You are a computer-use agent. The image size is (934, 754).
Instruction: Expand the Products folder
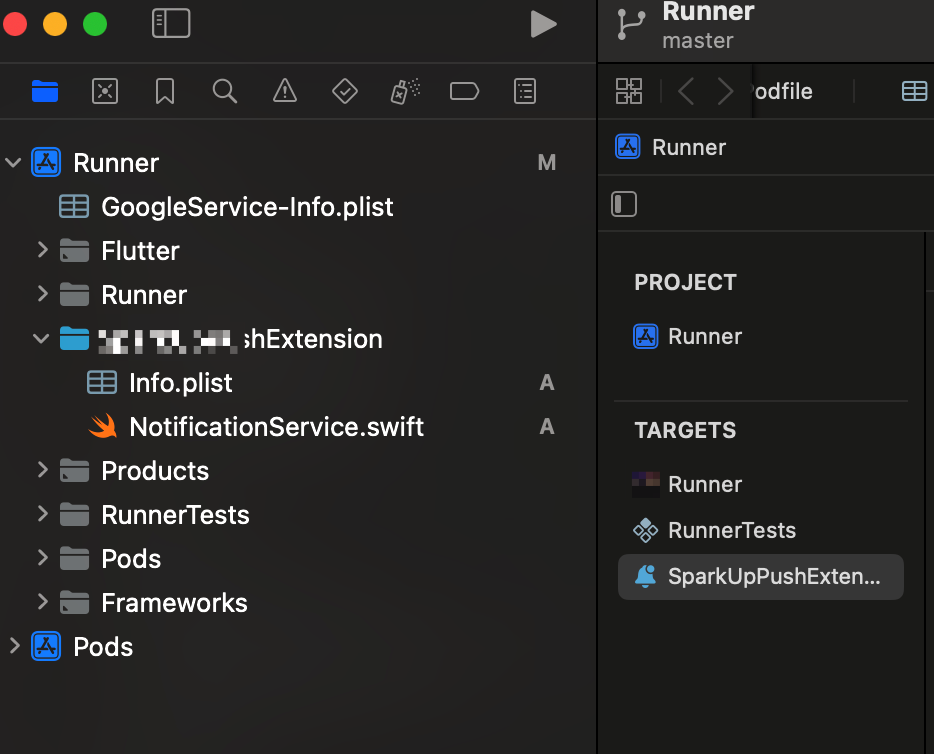coord(42,470)
